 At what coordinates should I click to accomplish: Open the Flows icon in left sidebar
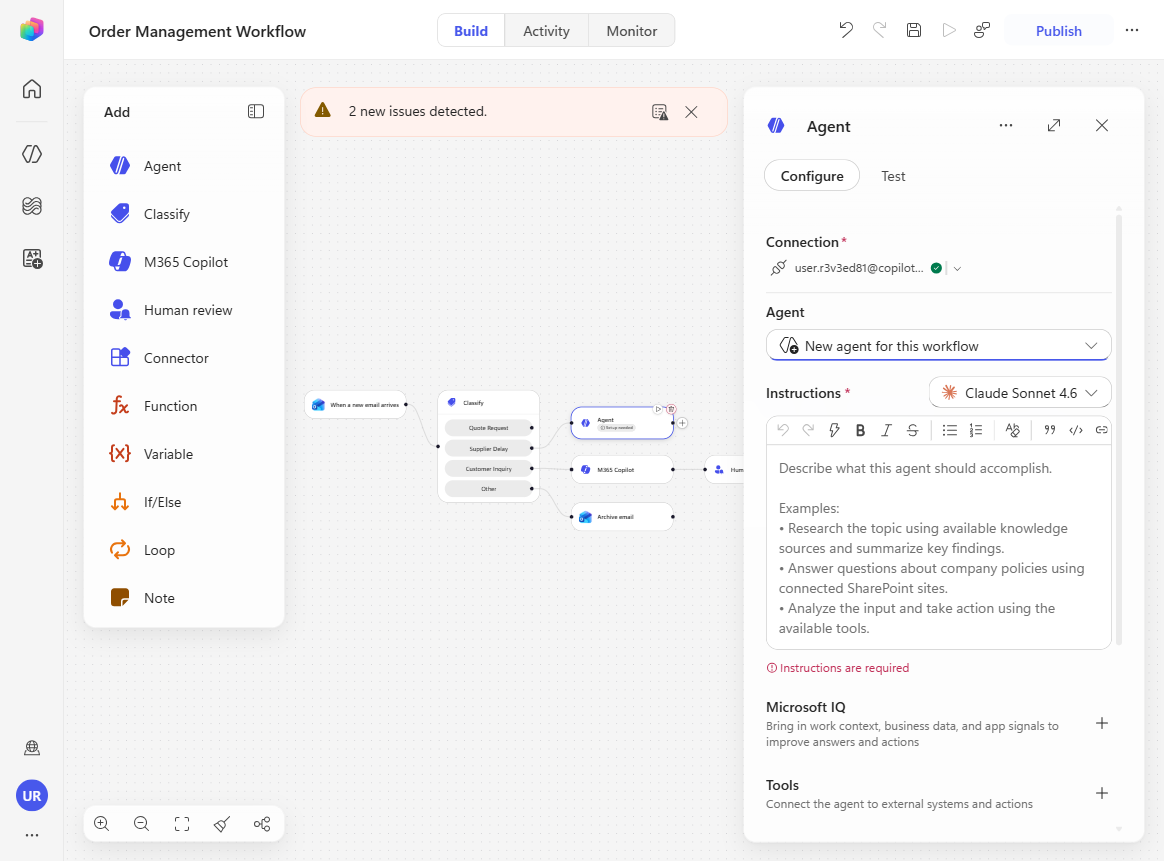(32, 206)
